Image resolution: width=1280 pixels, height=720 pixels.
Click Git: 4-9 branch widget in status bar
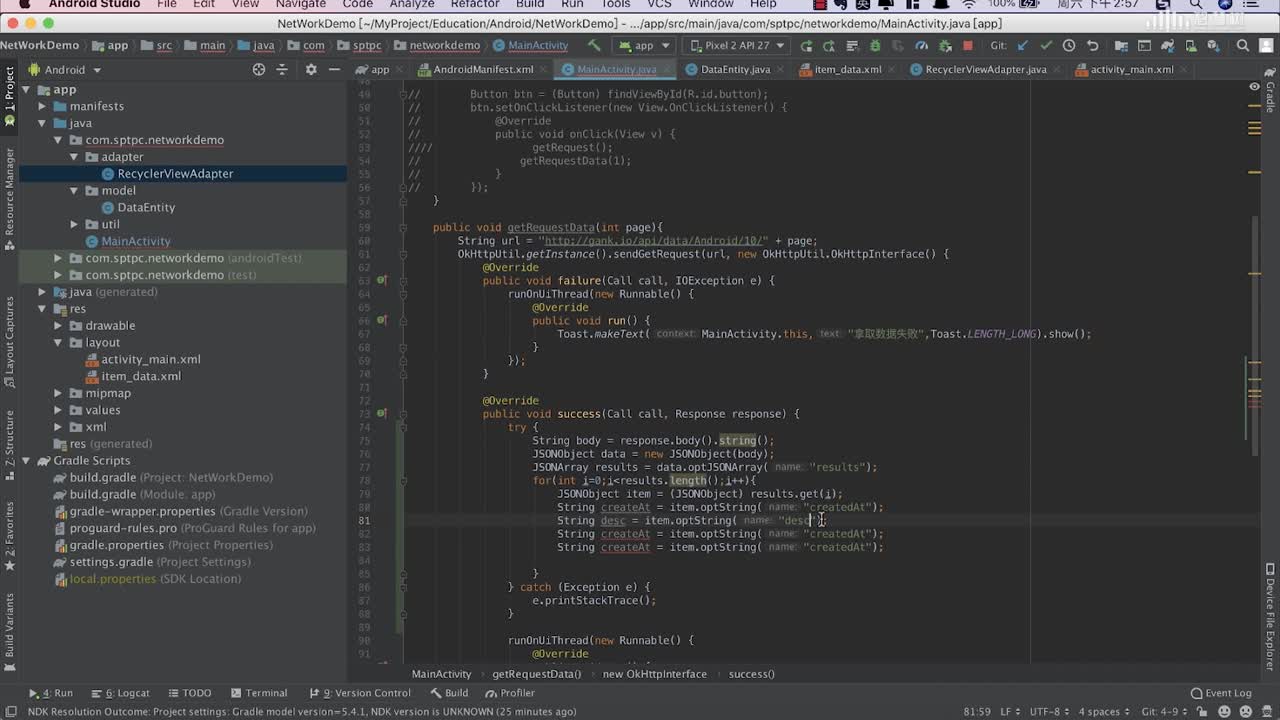tap(1166, 712)
